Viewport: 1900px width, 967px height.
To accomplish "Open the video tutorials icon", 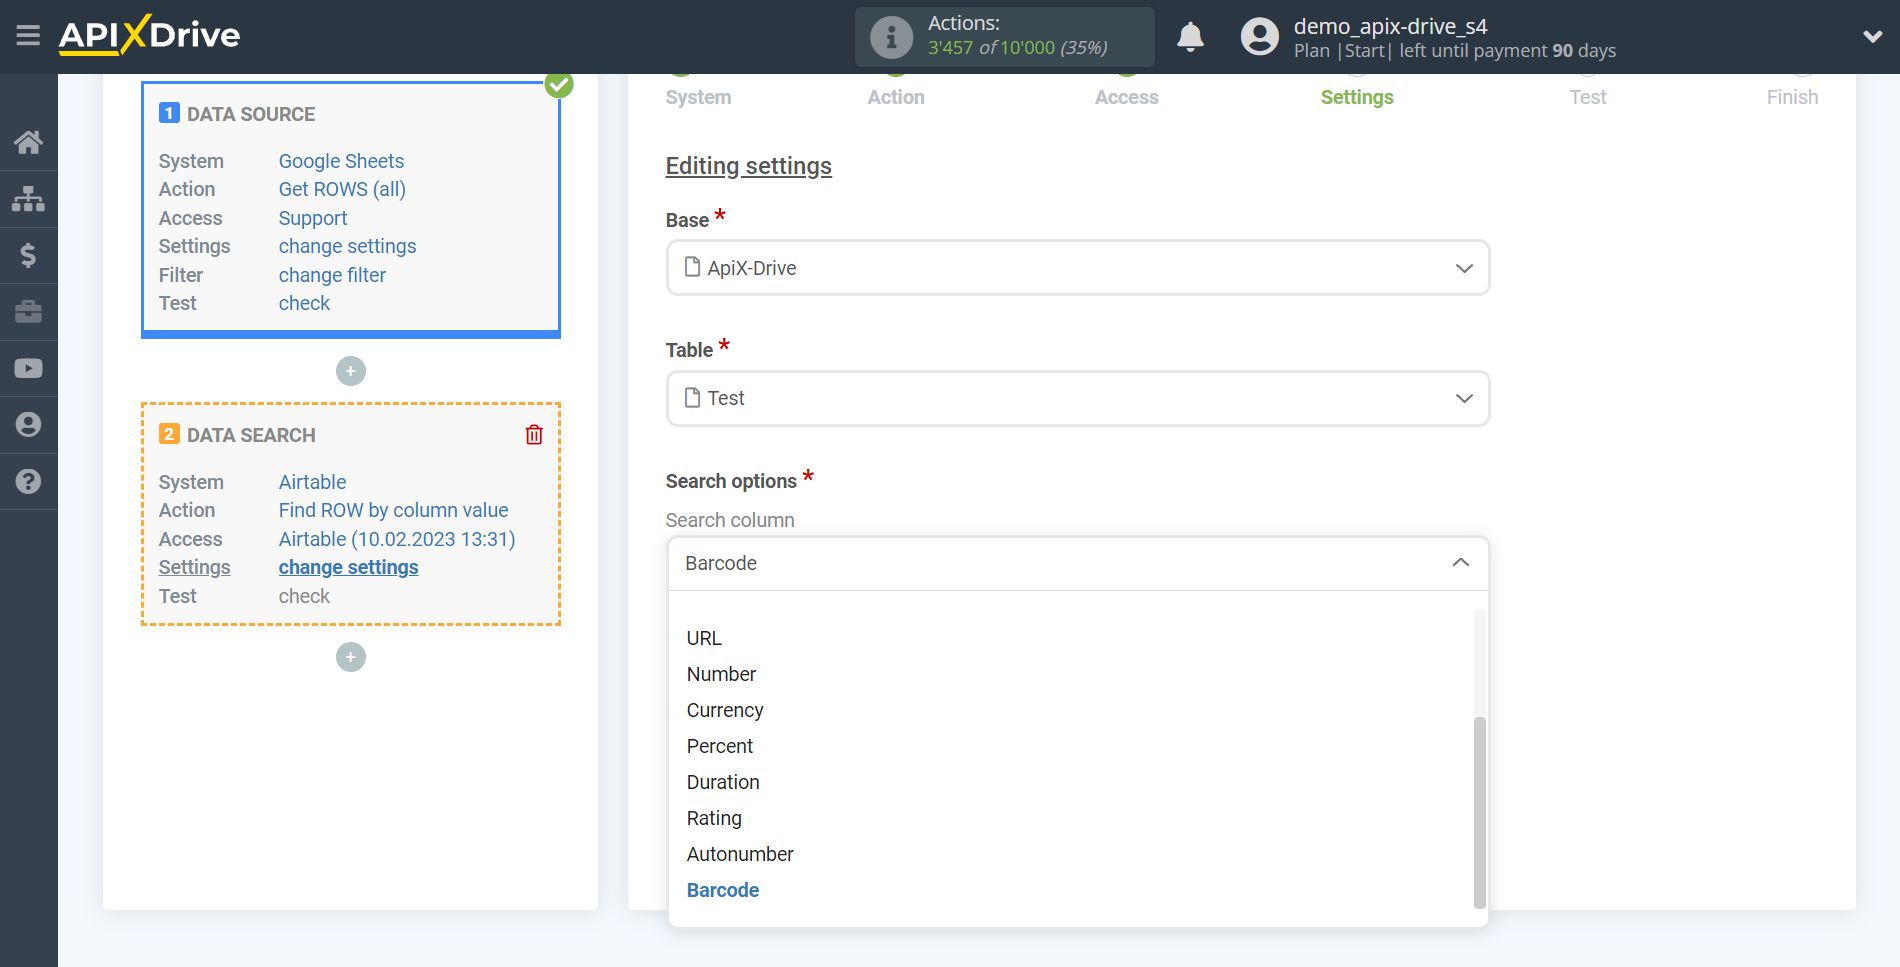I will pos(28,368).
